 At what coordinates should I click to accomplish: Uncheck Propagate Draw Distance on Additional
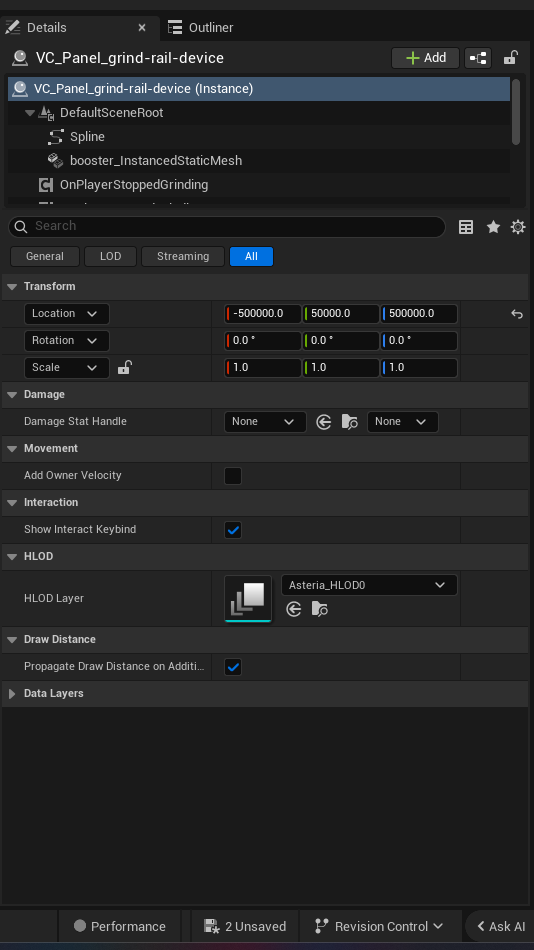coord(233,666)
